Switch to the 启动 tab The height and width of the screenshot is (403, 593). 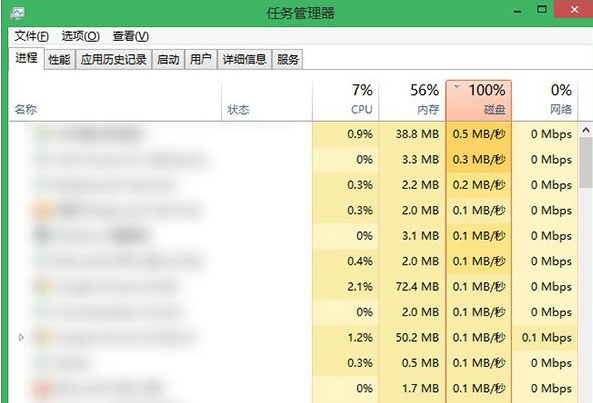point(168,59)
